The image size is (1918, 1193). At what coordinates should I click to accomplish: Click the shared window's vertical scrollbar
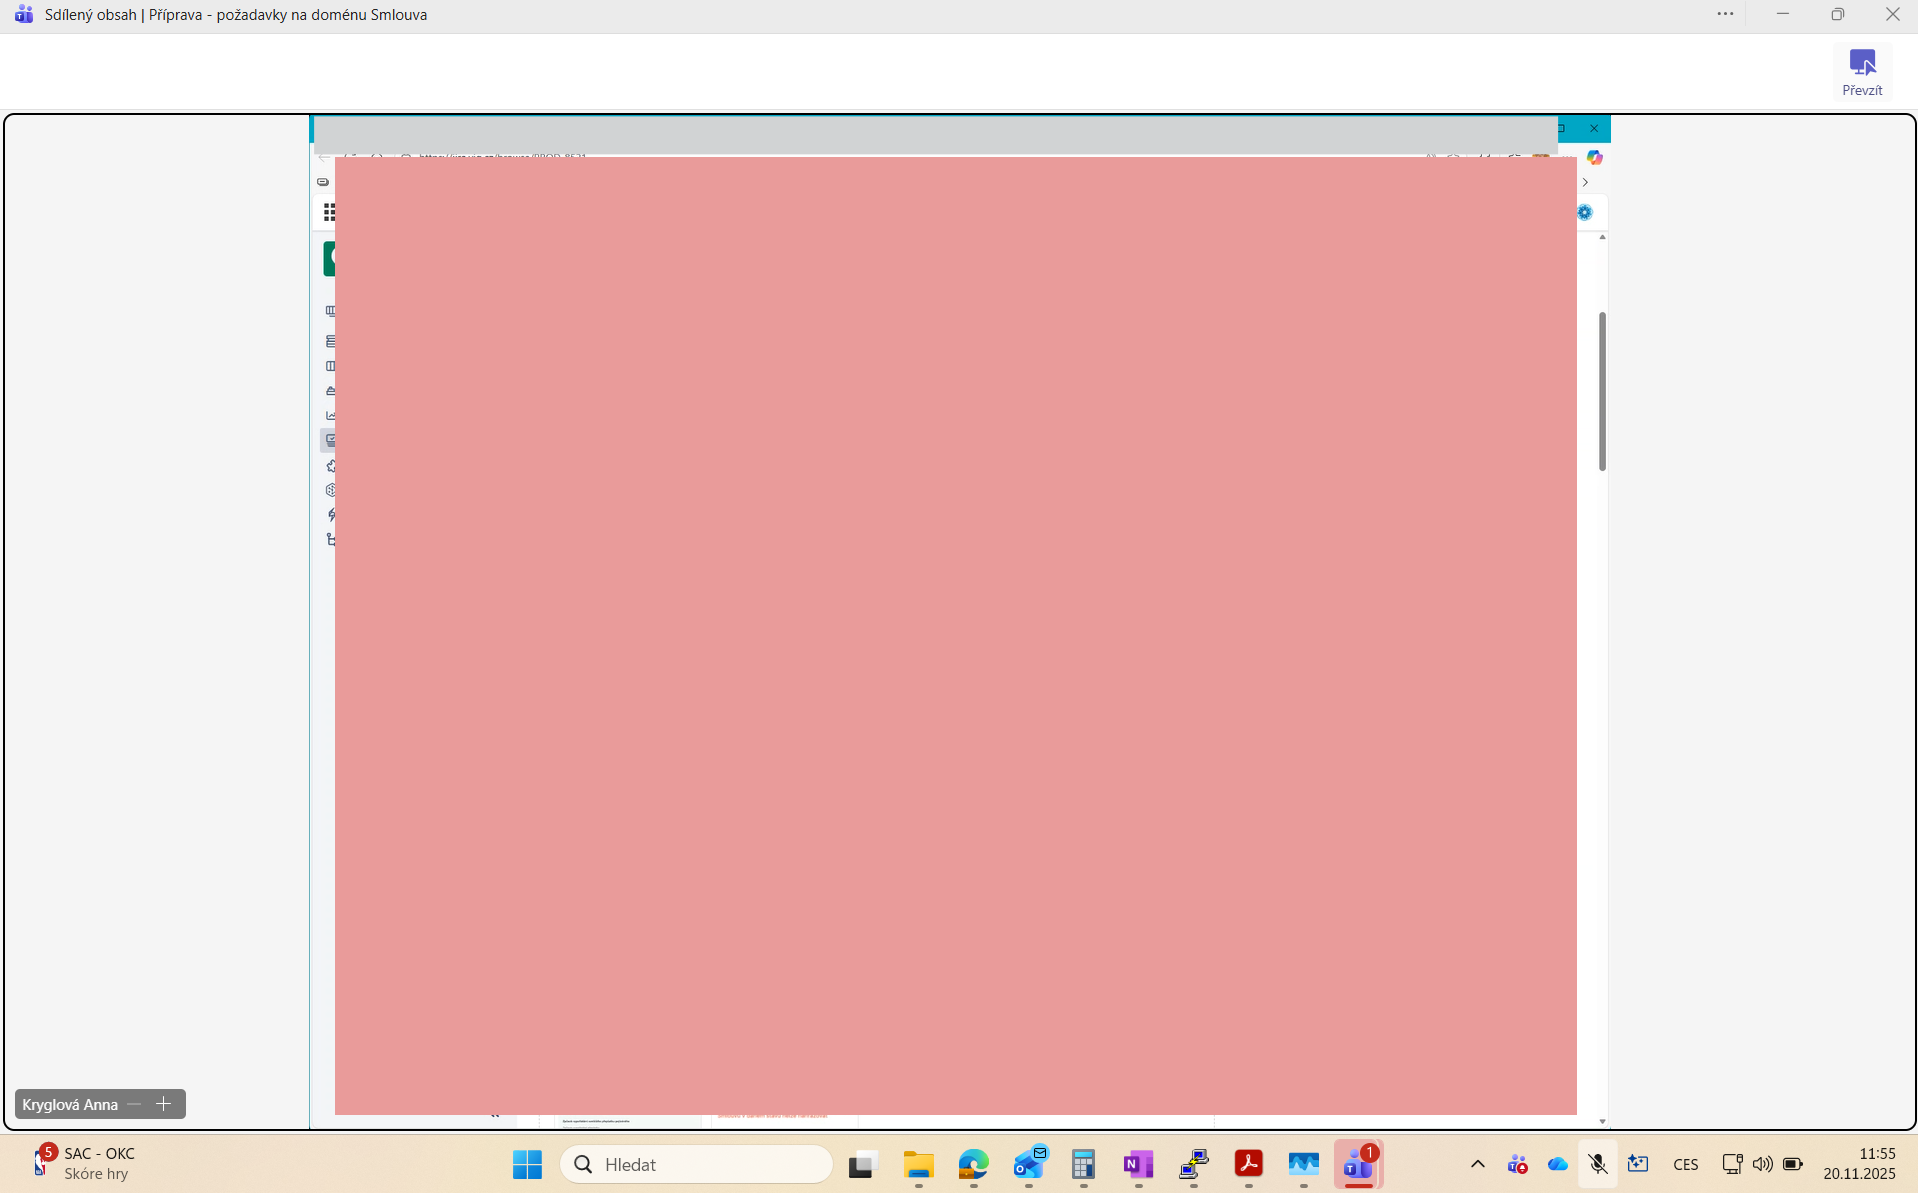(x=1602, y=391)
